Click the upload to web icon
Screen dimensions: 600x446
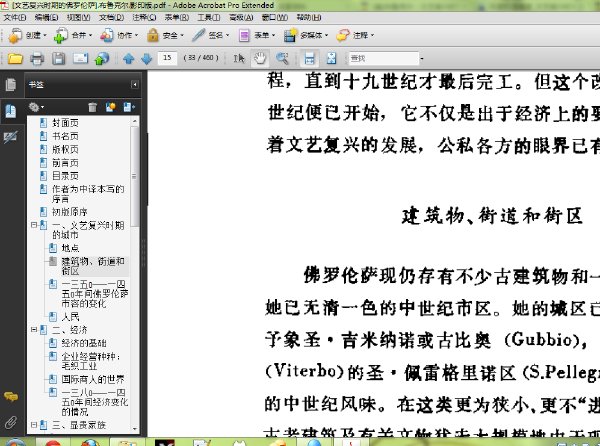pos(102,59)
